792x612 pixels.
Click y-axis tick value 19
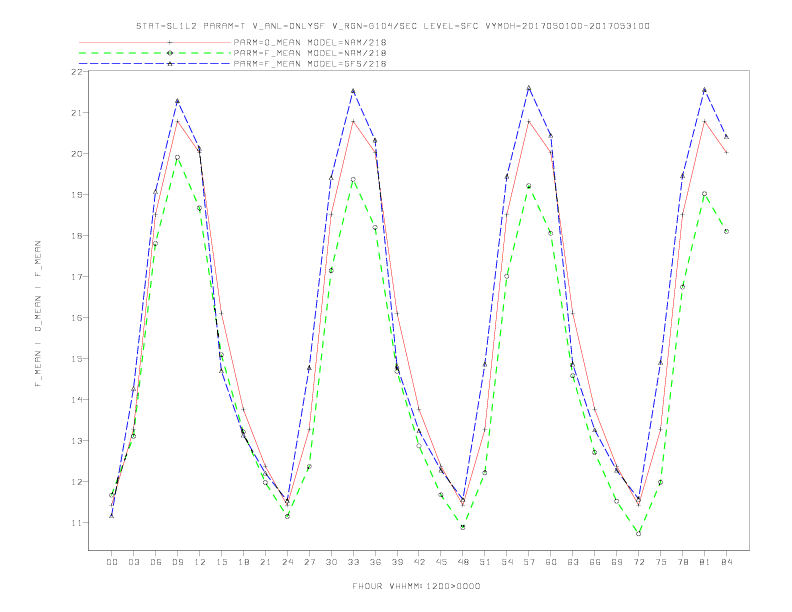click(77, 194)
